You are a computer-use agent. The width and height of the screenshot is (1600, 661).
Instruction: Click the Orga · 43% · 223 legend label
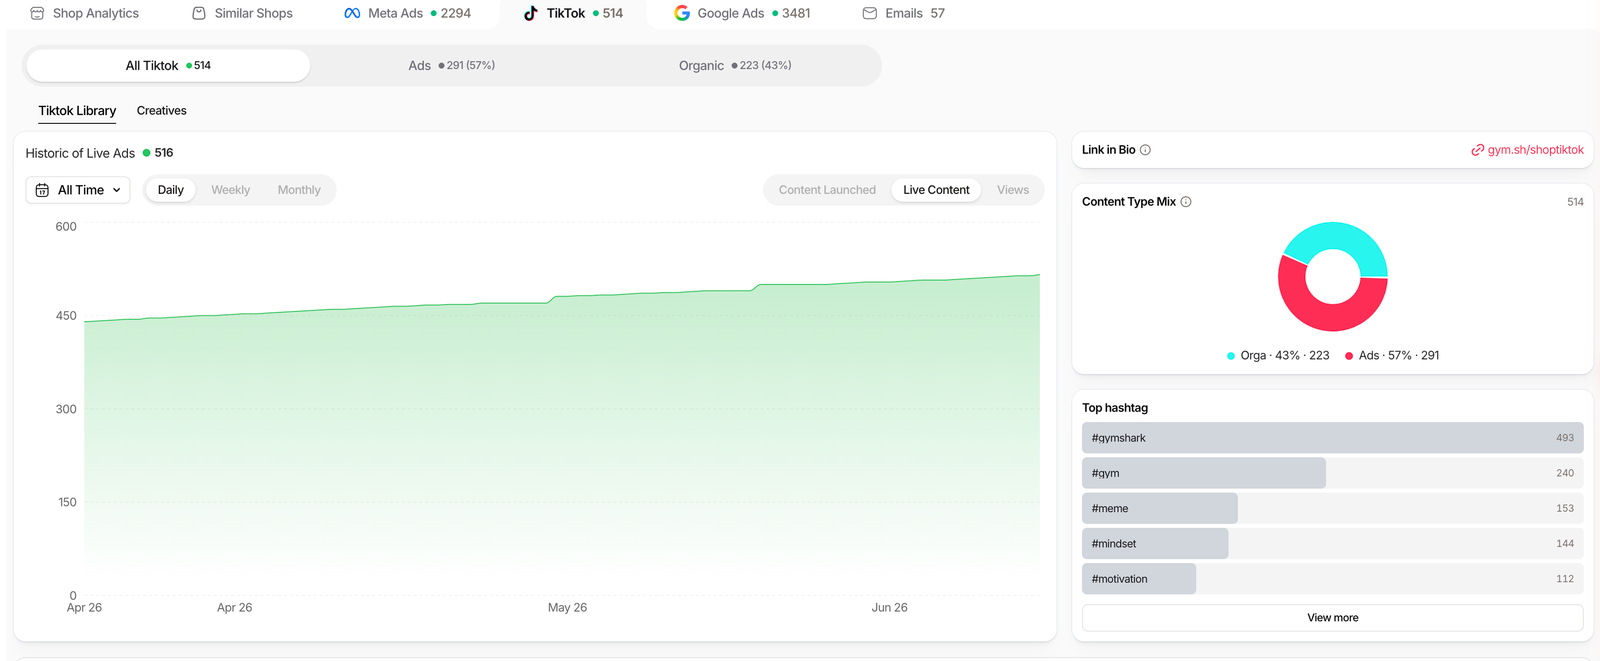1284,356
